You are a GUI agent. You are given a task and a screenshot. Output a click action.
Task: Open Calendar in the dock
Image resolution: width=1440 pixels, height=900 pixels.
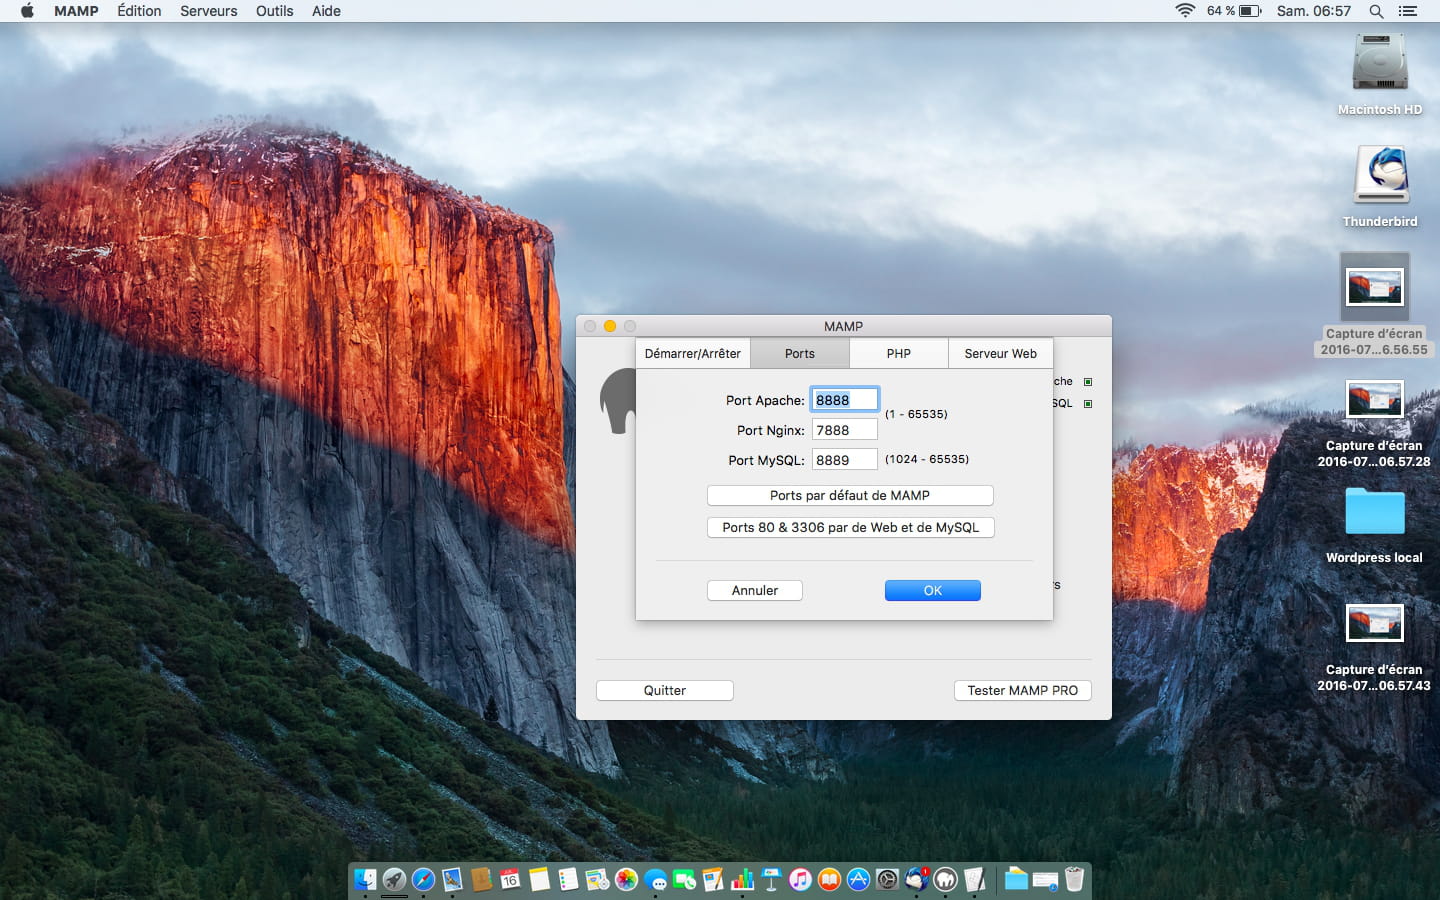pos(510,879)
